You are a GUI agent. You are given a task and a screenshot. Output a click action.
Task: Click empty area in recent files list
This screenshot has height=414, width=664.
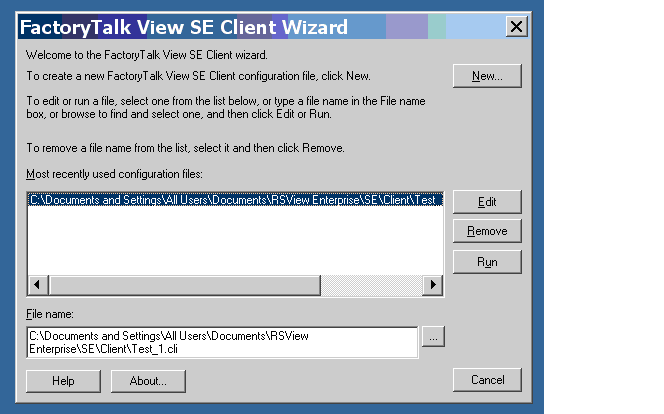[x=235, y=240]
